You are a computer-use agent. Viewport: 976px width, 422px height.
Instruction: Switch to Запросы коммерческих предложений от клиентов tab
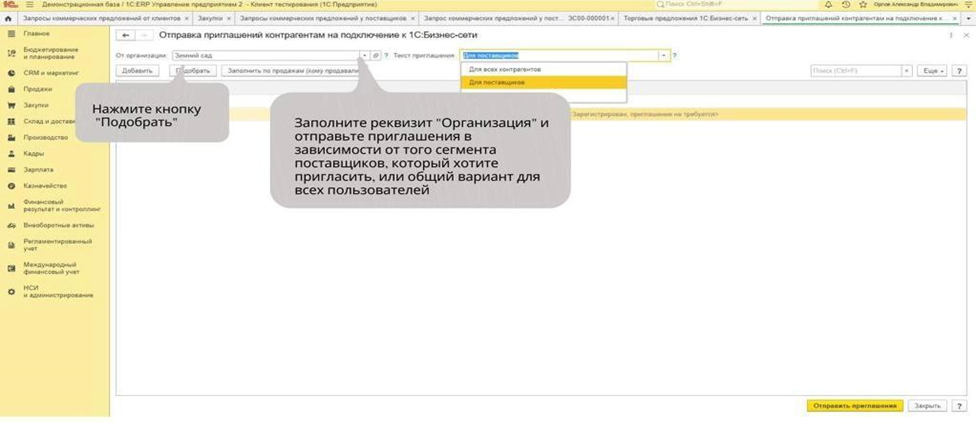point(103,19)
